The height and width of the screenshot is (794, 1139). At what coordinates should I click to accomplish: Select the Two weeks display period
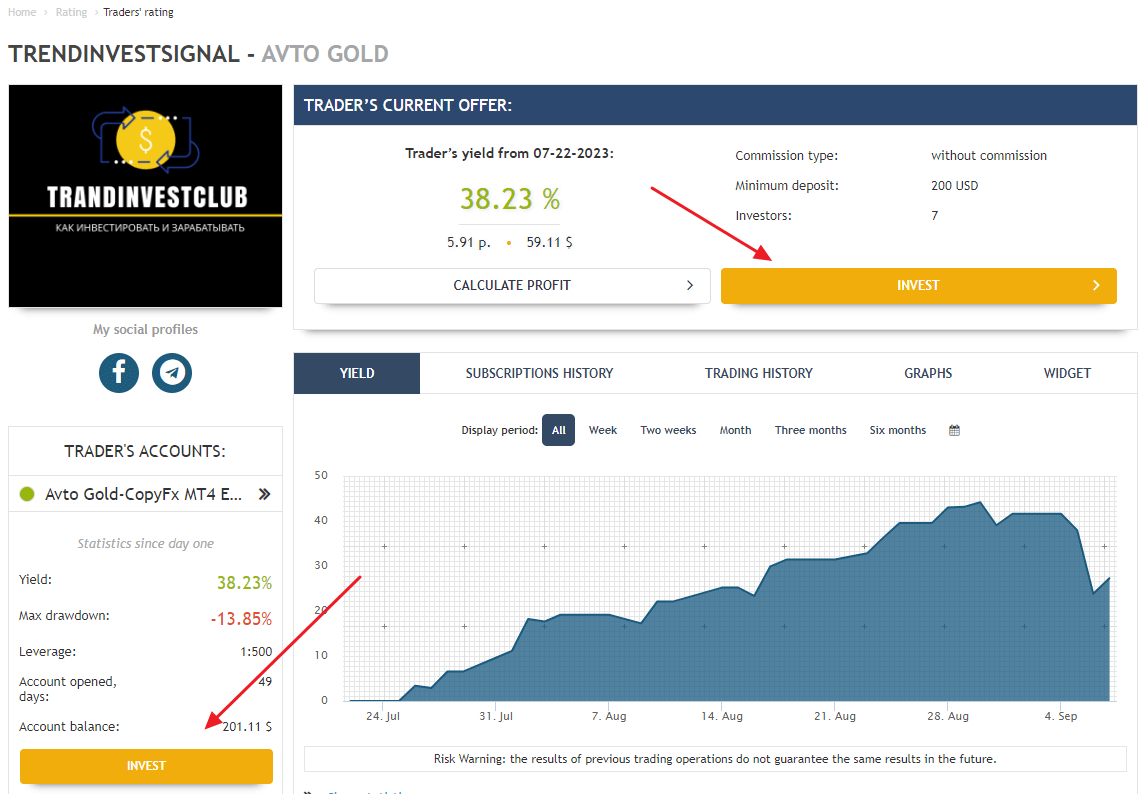pyautogui.click(x=668, y=430)
